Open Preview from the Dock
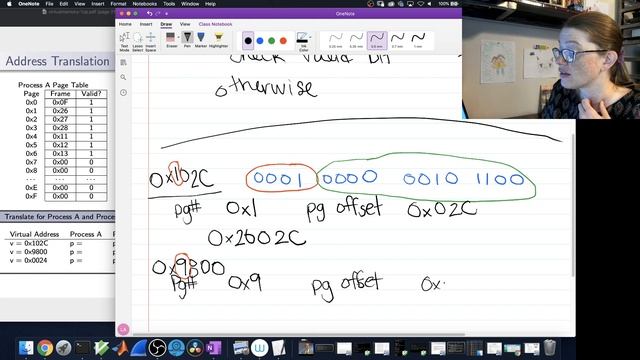This screenshot has width=640, height=360. (x=241, y=348)
